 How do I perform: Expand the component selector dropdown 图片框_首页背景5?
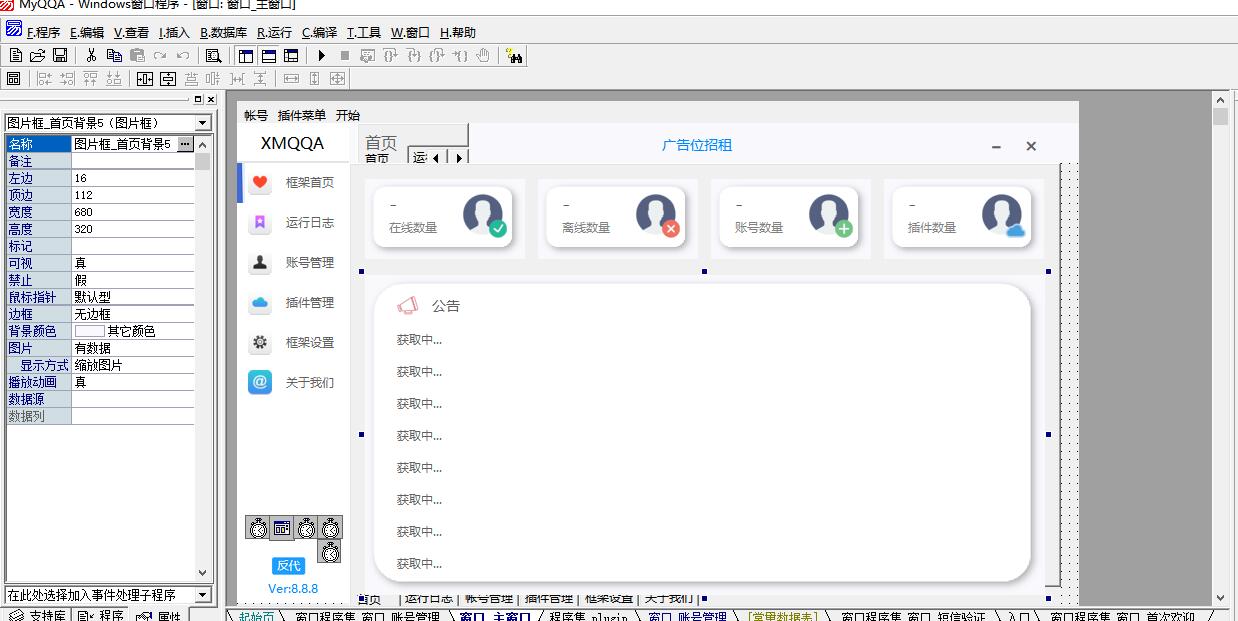[x=203, y=123]
